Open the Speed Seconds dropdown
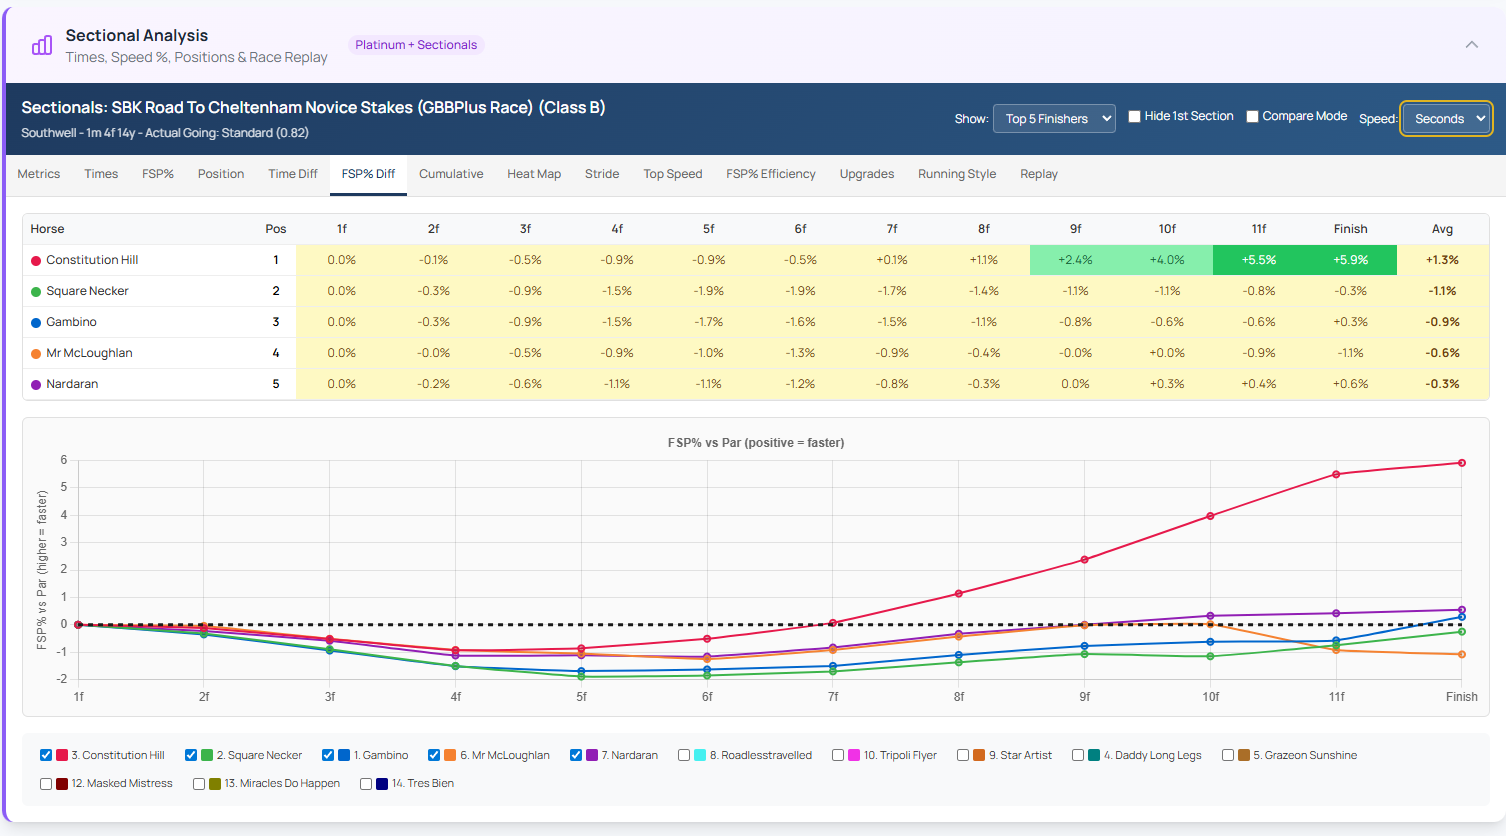This screenshot has width=1506, height=836. coord(1446,118)
